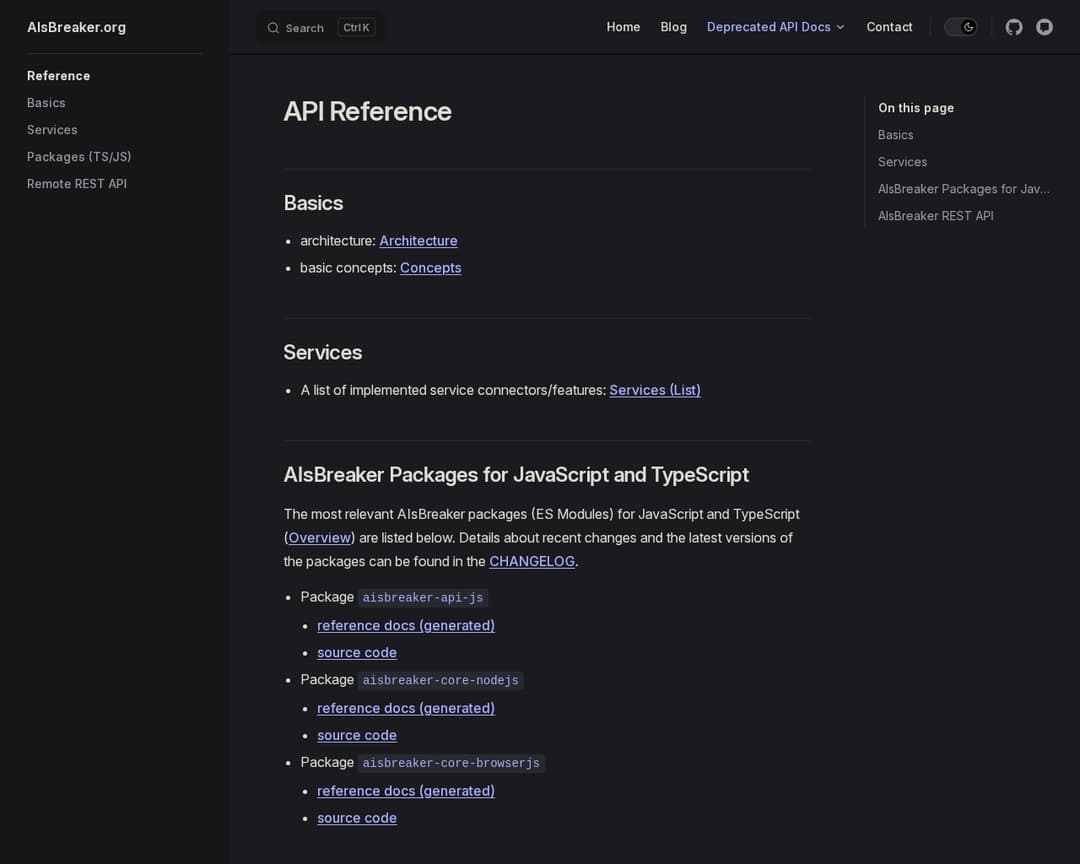Open reference docs for aisbreaker-core-nodejs
Viewport: 1080px width, 864px height.
tap(406, 708)
